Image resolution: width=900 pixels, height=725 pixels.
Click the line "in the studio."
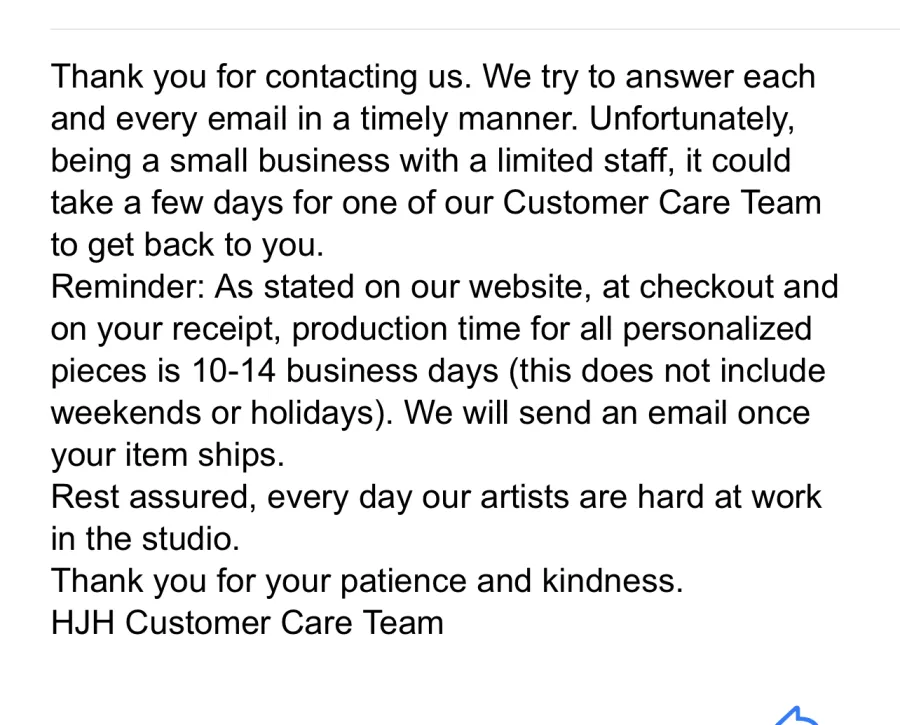(x=145, y=539)
